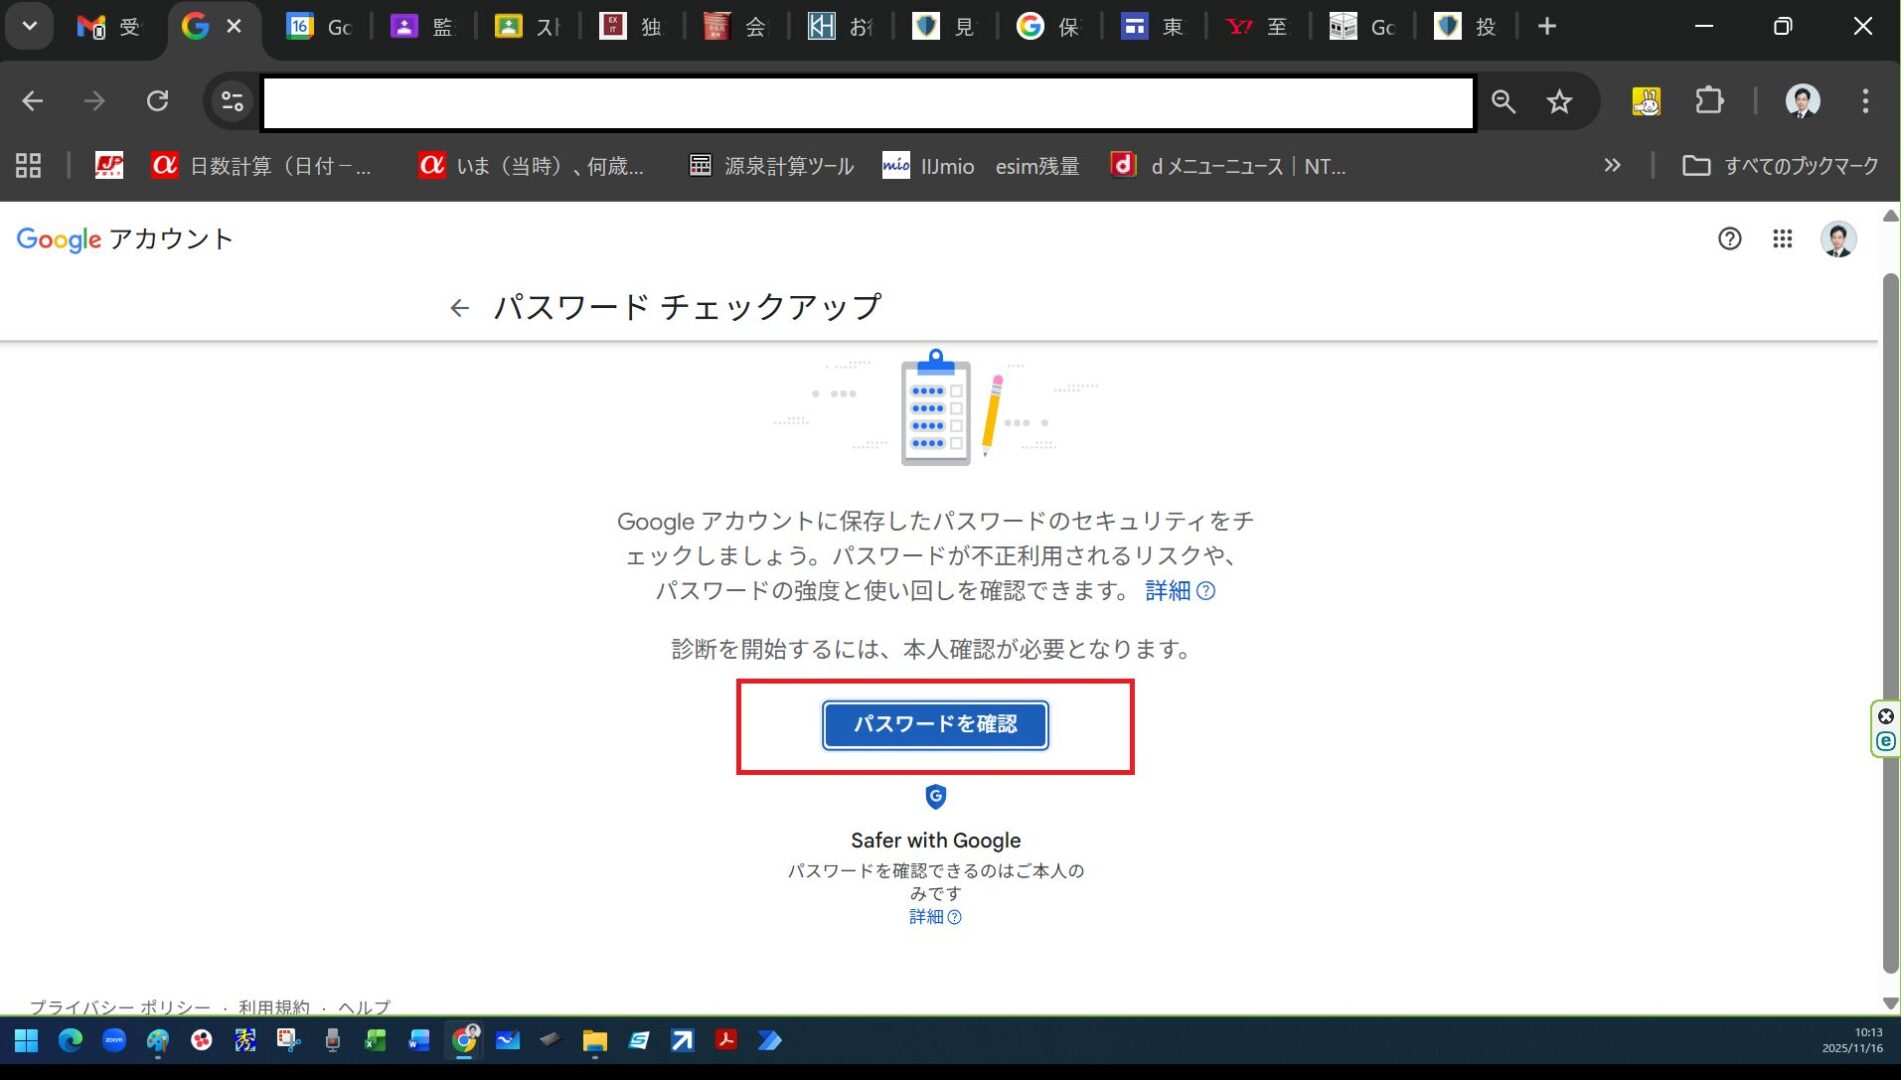
Task: Open the 源泉計算ツール bookmark
Action: coord(771,166)
